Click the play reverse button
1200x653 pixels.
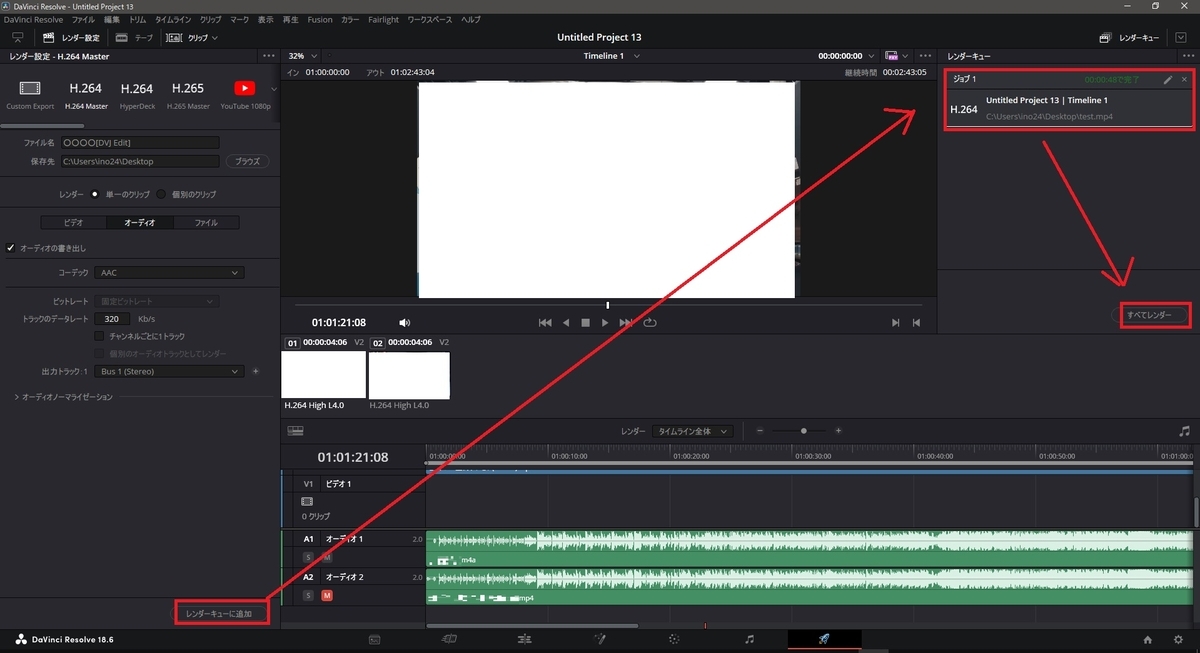566,323
